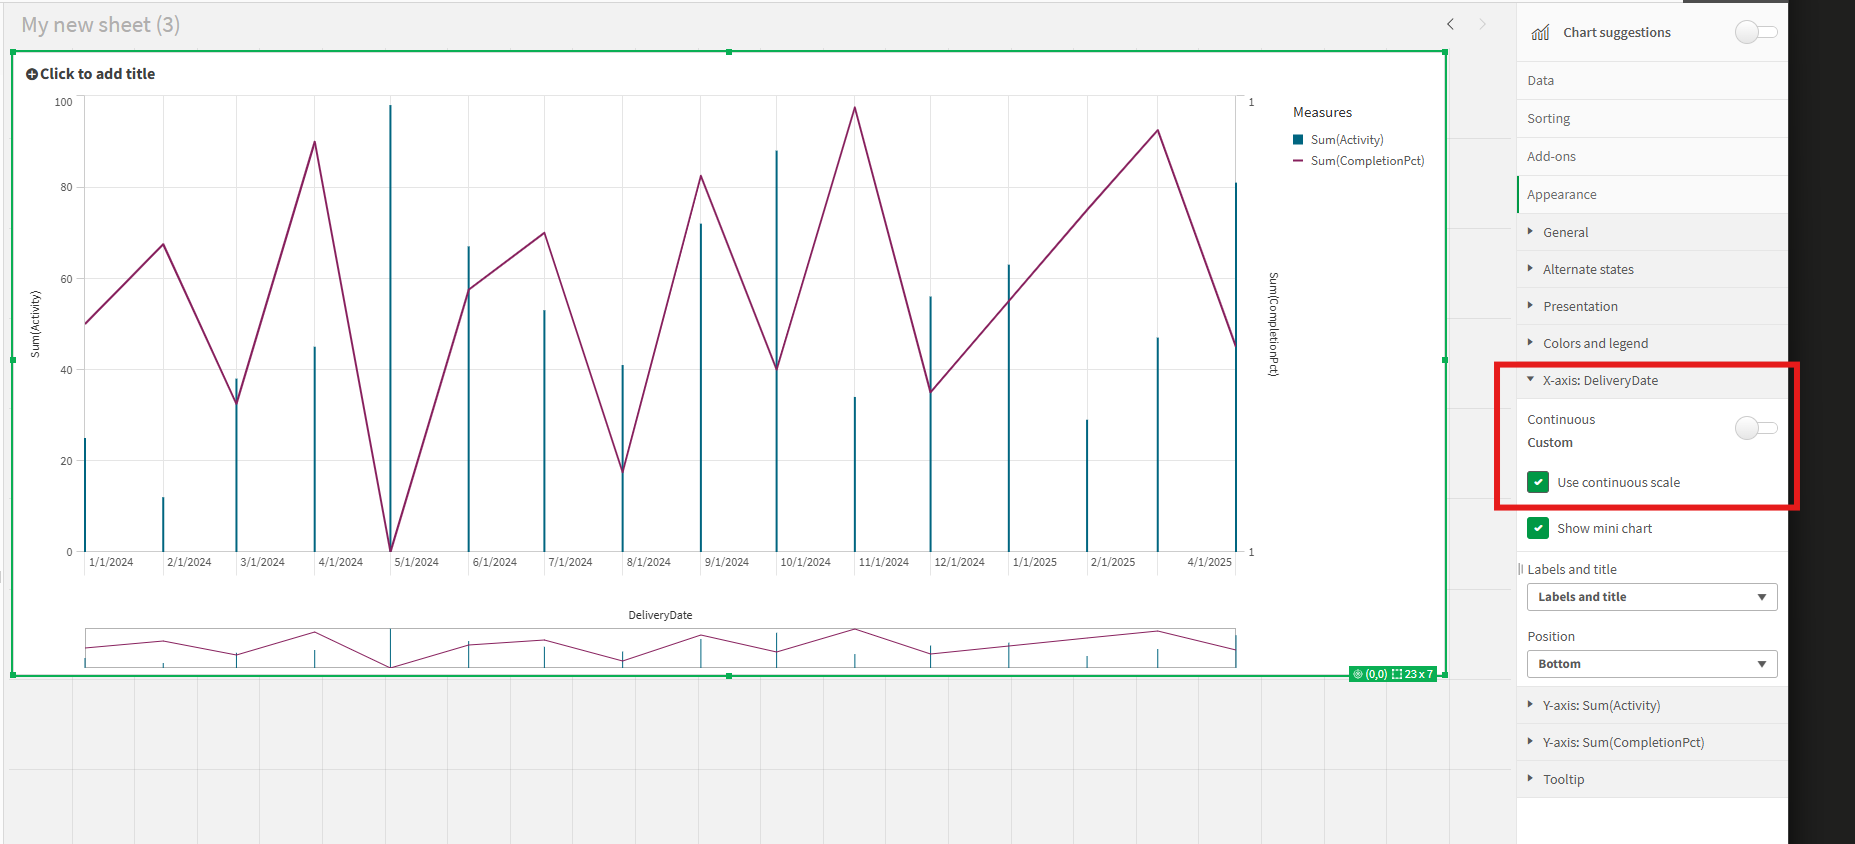This screenshot has width=1855, height=844.
Task: Toggle the Continuous Custom switch
Action: [1756, 428]
